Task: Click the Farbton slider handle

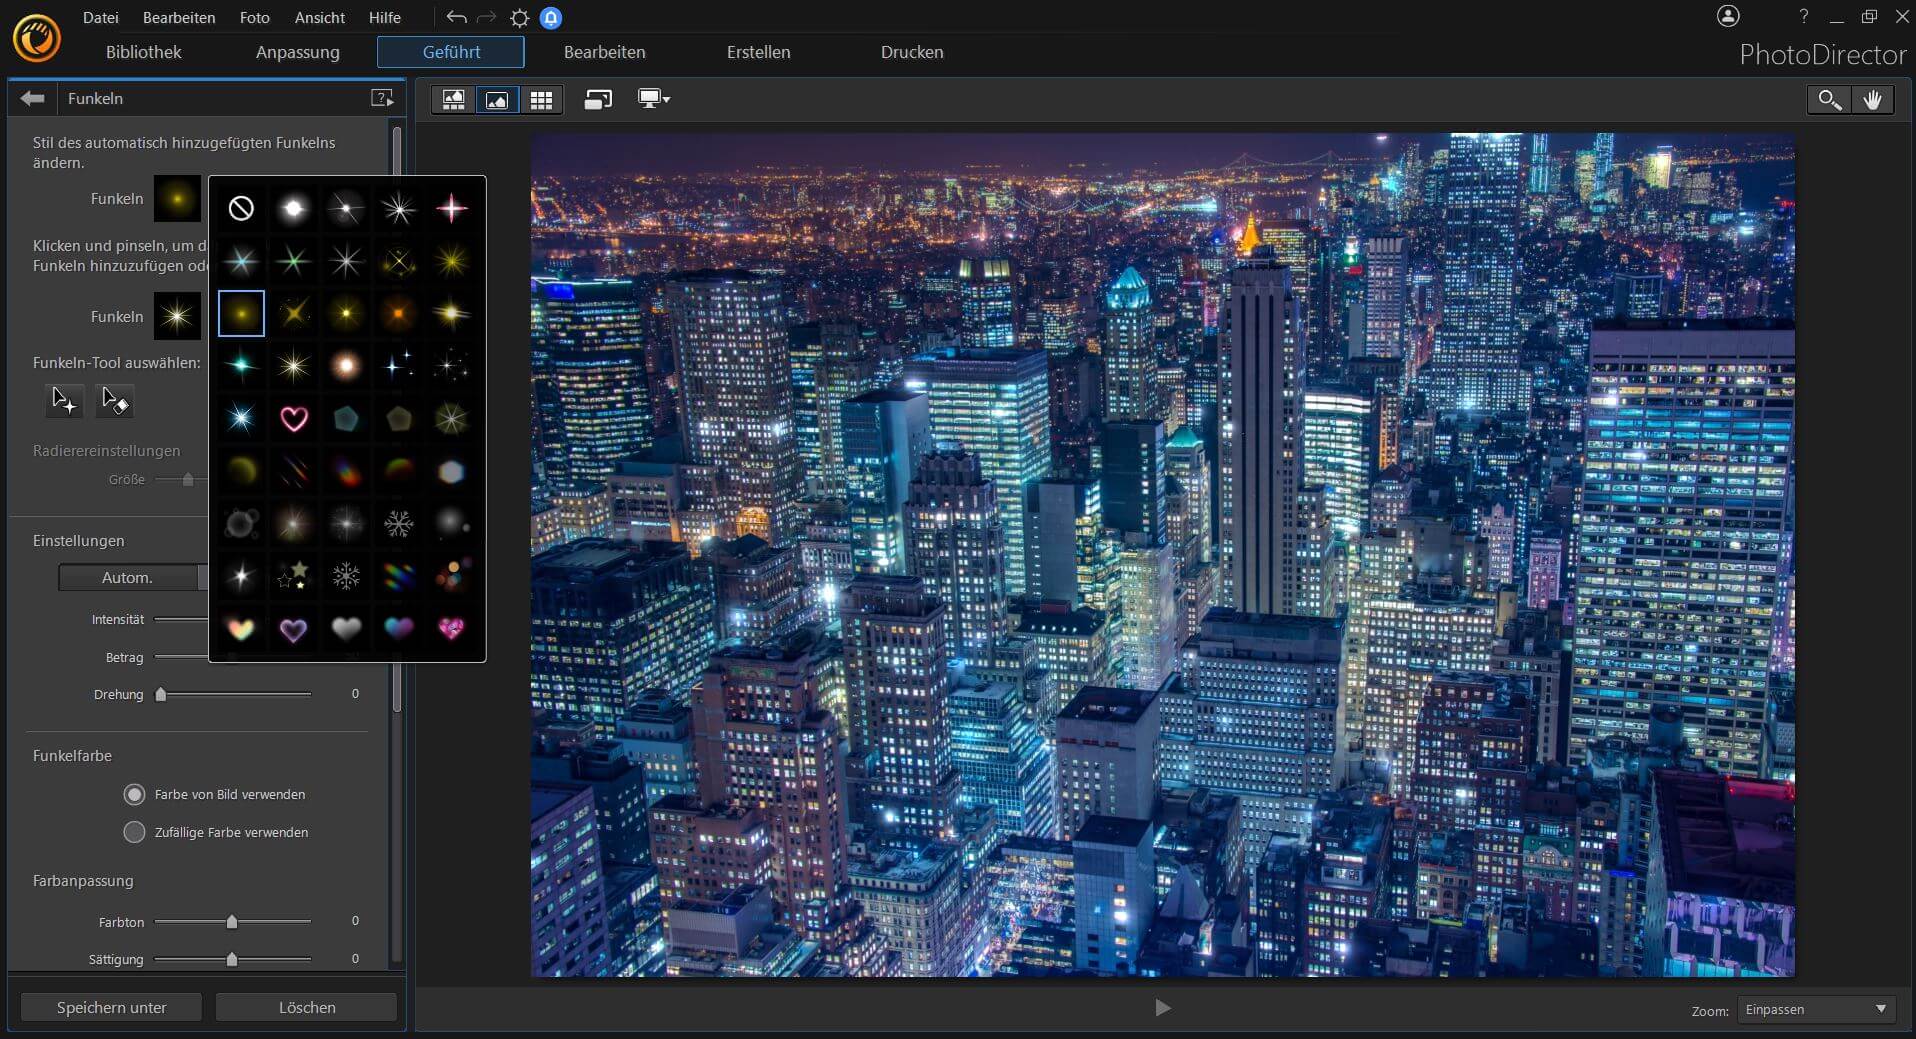Action: pyautogui.click(x=232, y=921)
